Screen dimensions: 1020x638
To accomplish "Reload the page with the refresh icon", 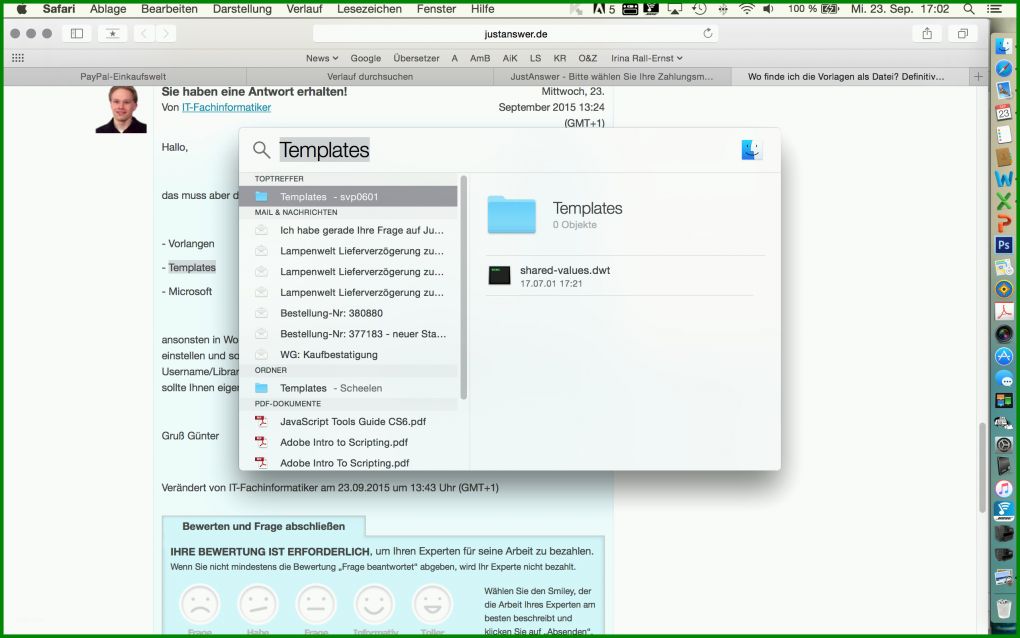I will click(x=708, y=34).
